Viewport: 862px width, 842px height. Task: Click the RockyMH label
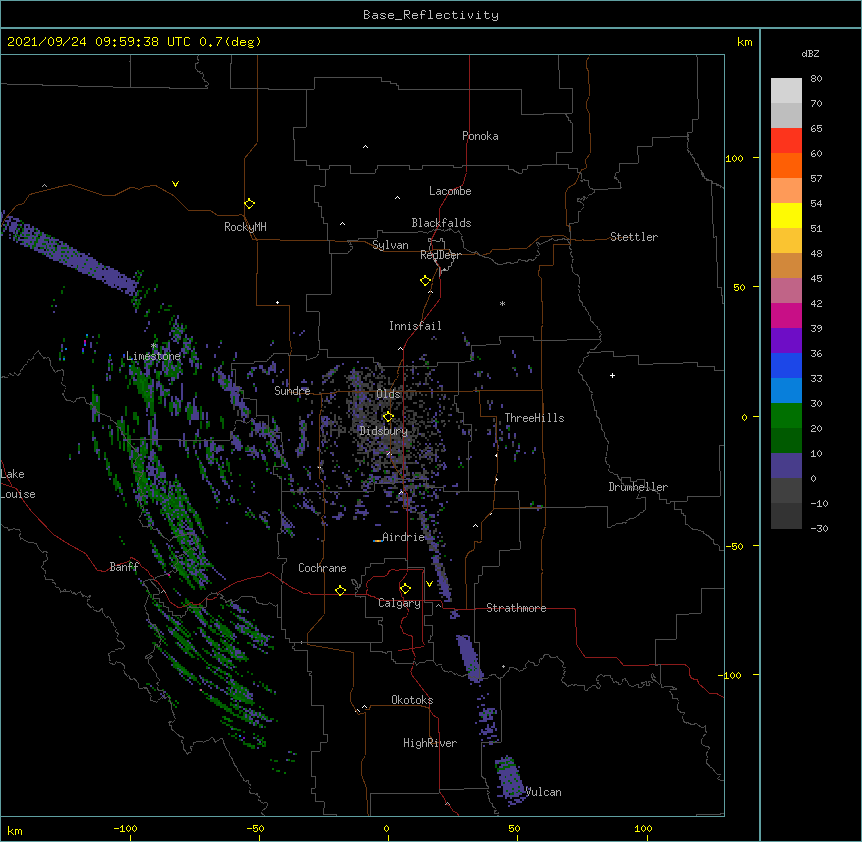pos(245,227)
